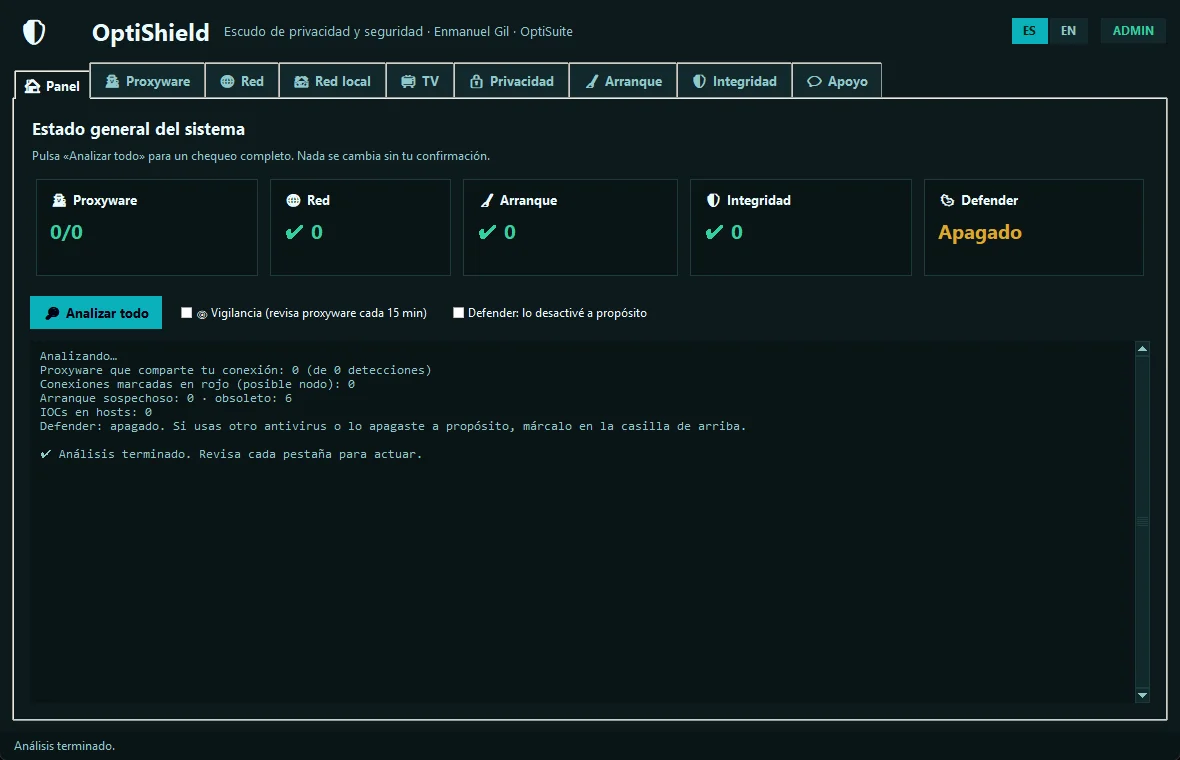Click the eye icon beside Vigilancia
The width and height of the screenshot is (1180, 760).
click(202, 315)
